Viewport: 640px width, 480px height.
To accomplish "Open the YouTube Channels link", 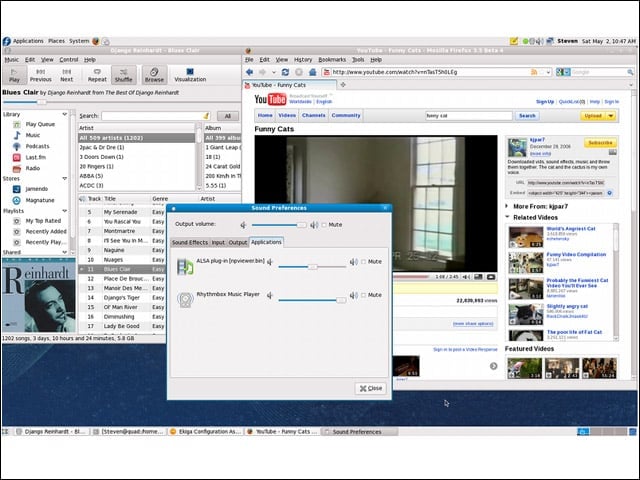I will coord(313,116).
